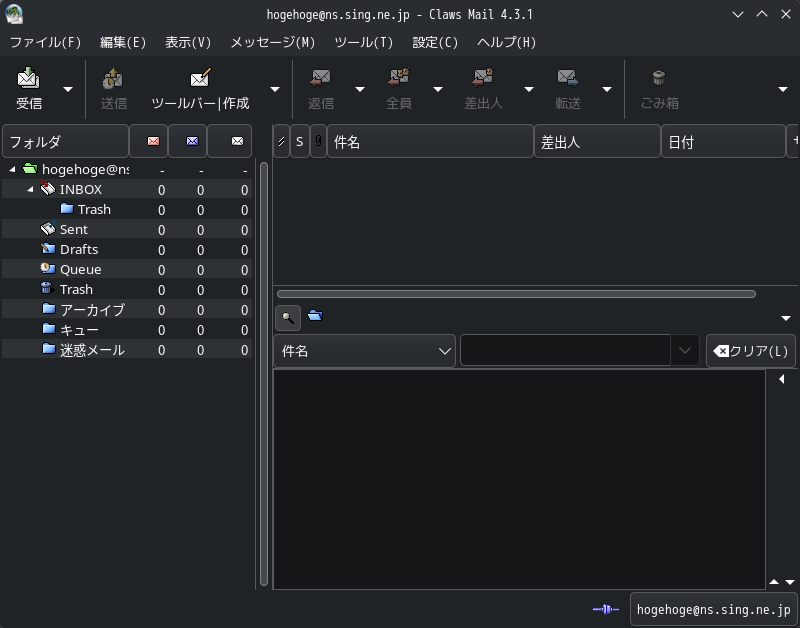
Task: Select the Queue folder icon
Action: tap(48, 269)
